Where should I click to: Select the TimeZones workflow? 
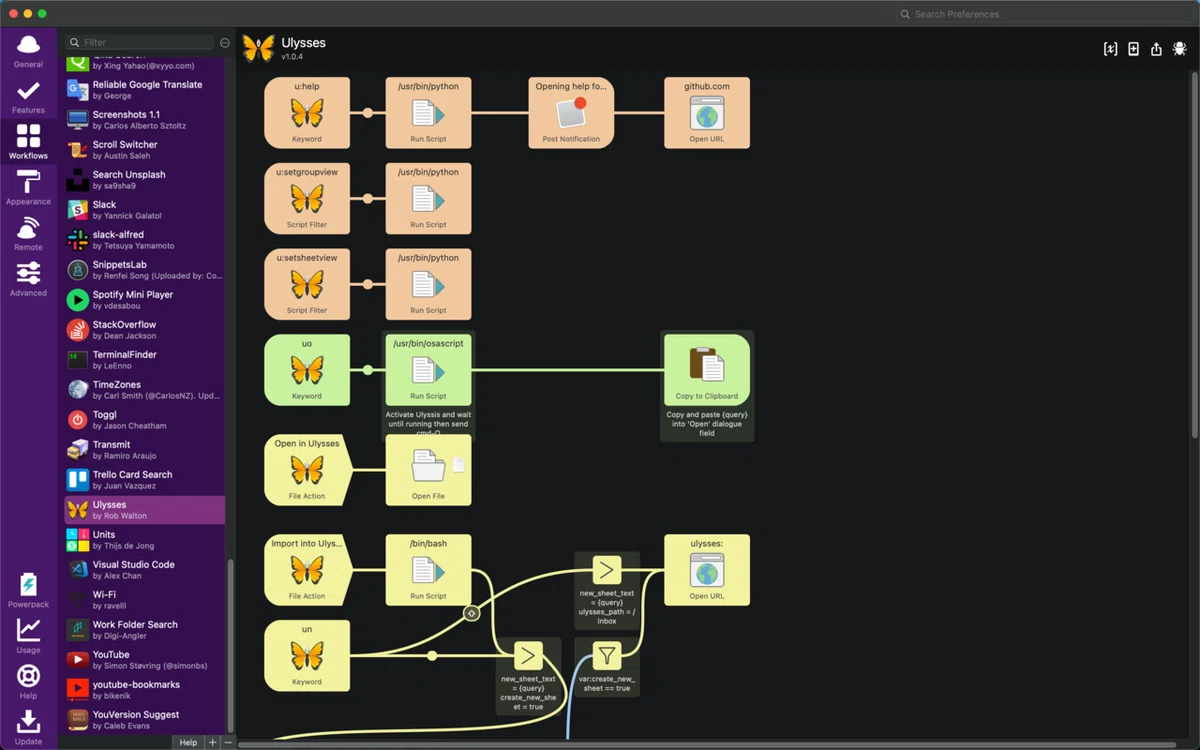pos(145,390)
